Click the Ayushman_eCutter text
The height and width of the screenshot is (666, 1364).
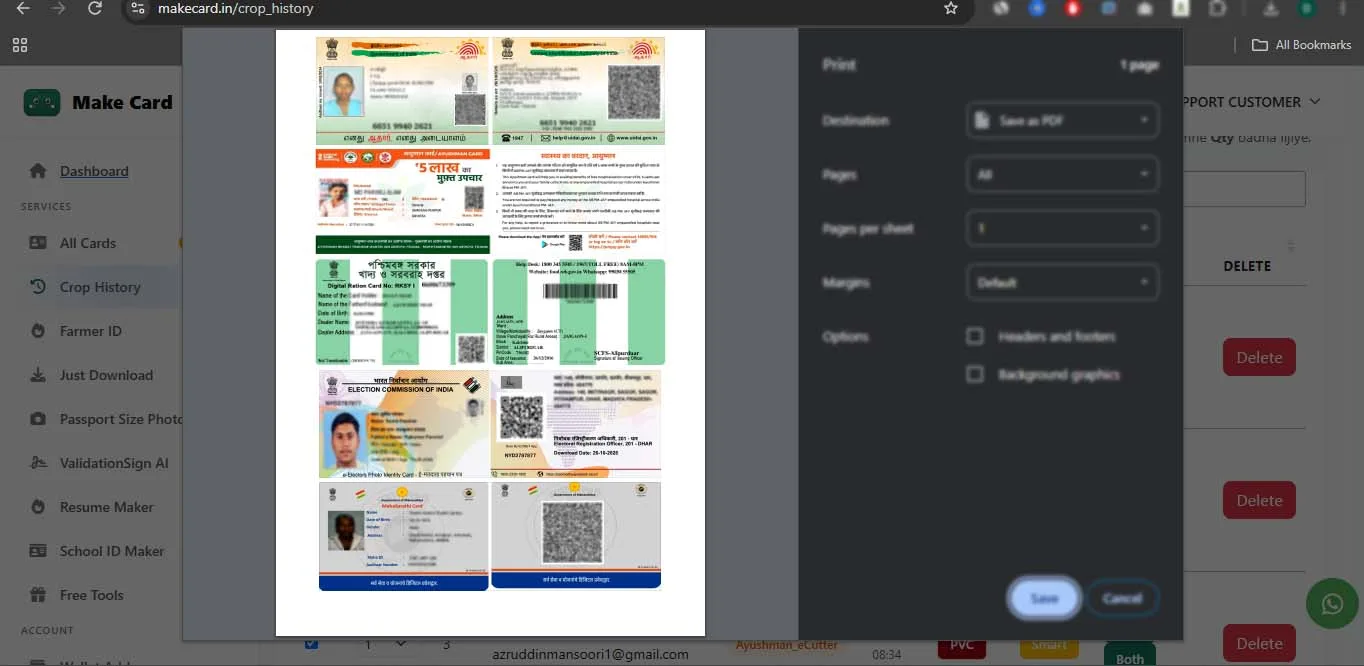coord(787,645)
